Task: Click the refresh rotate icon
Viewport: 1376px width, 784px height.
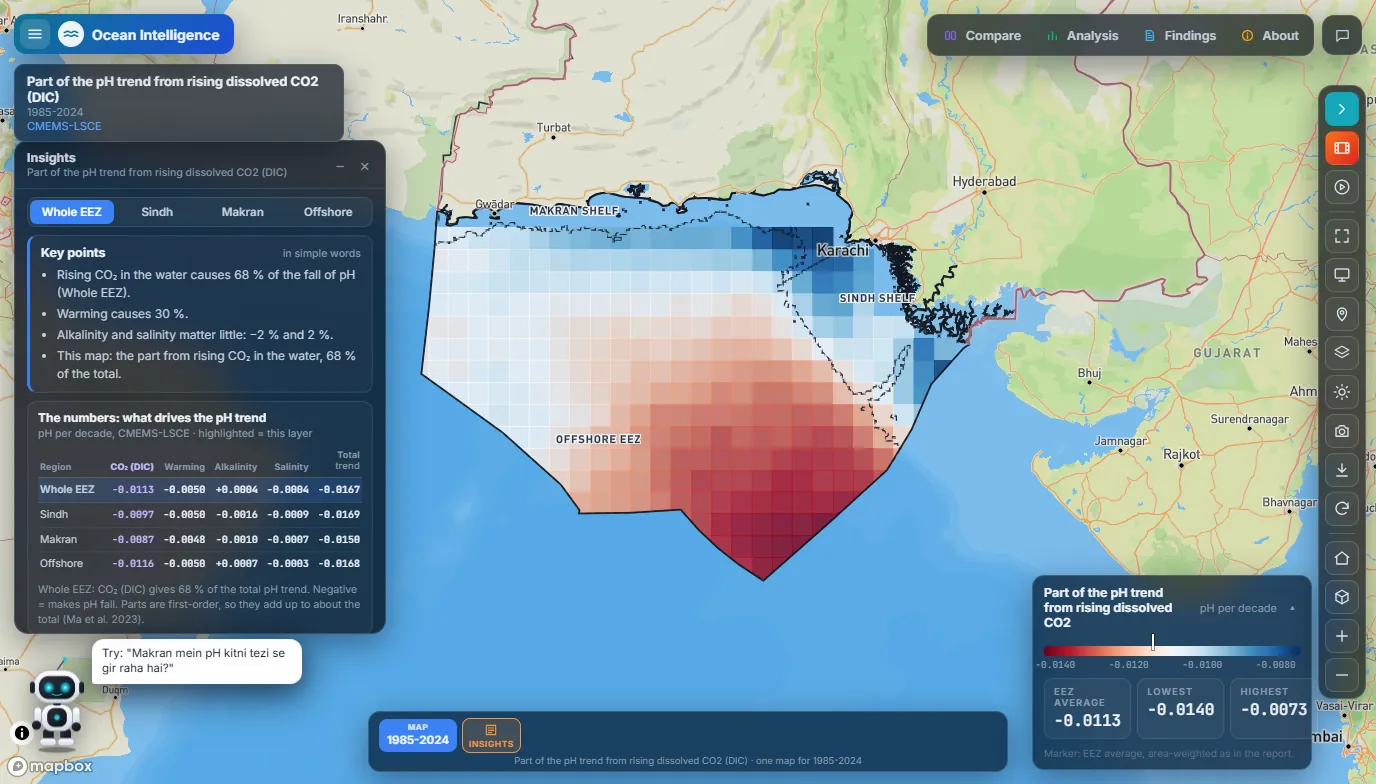Action: (x=1342, y=509)
